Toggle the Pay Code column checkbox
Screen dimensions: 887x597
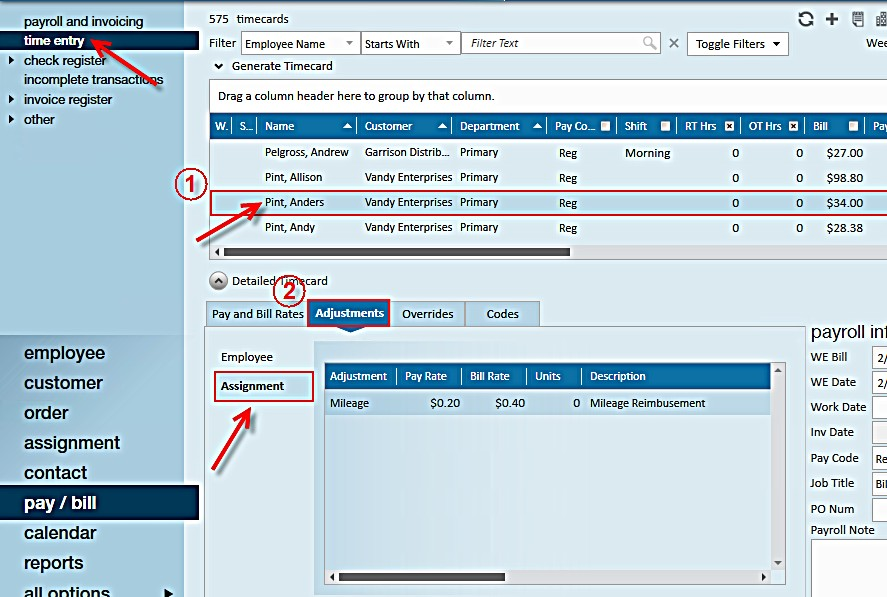click(605, 126)
